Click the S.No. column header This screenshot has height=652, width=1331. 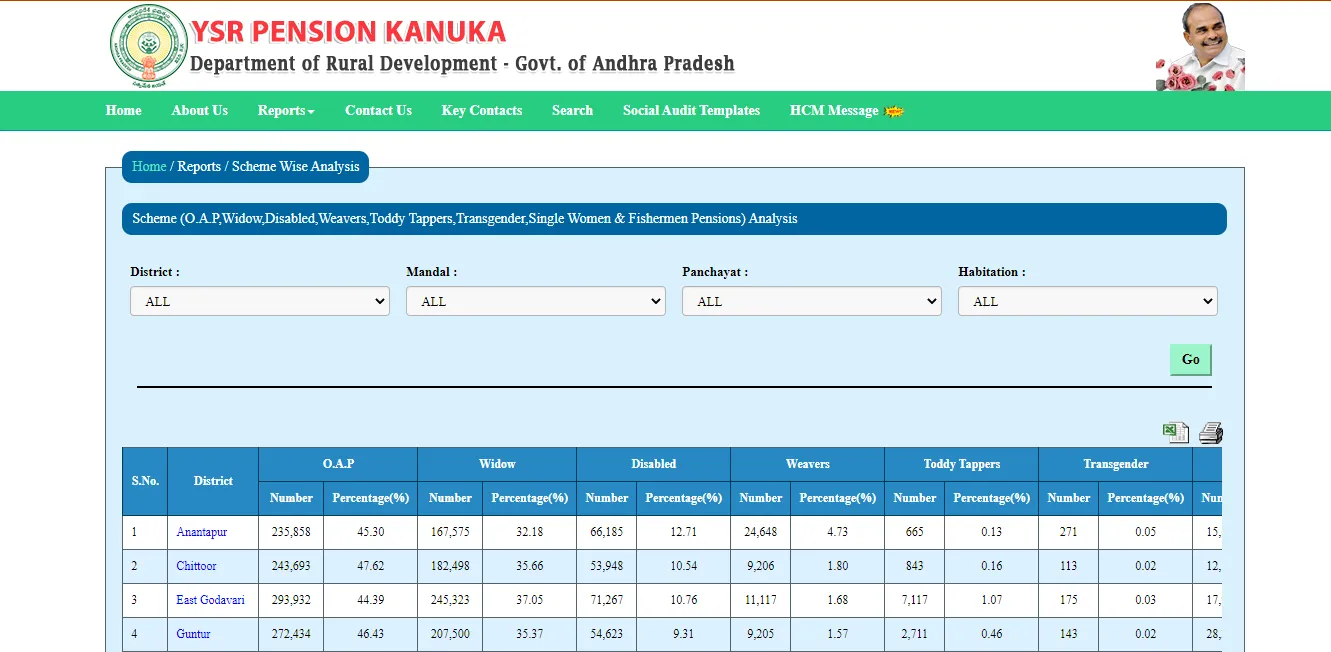coord(145,481)
